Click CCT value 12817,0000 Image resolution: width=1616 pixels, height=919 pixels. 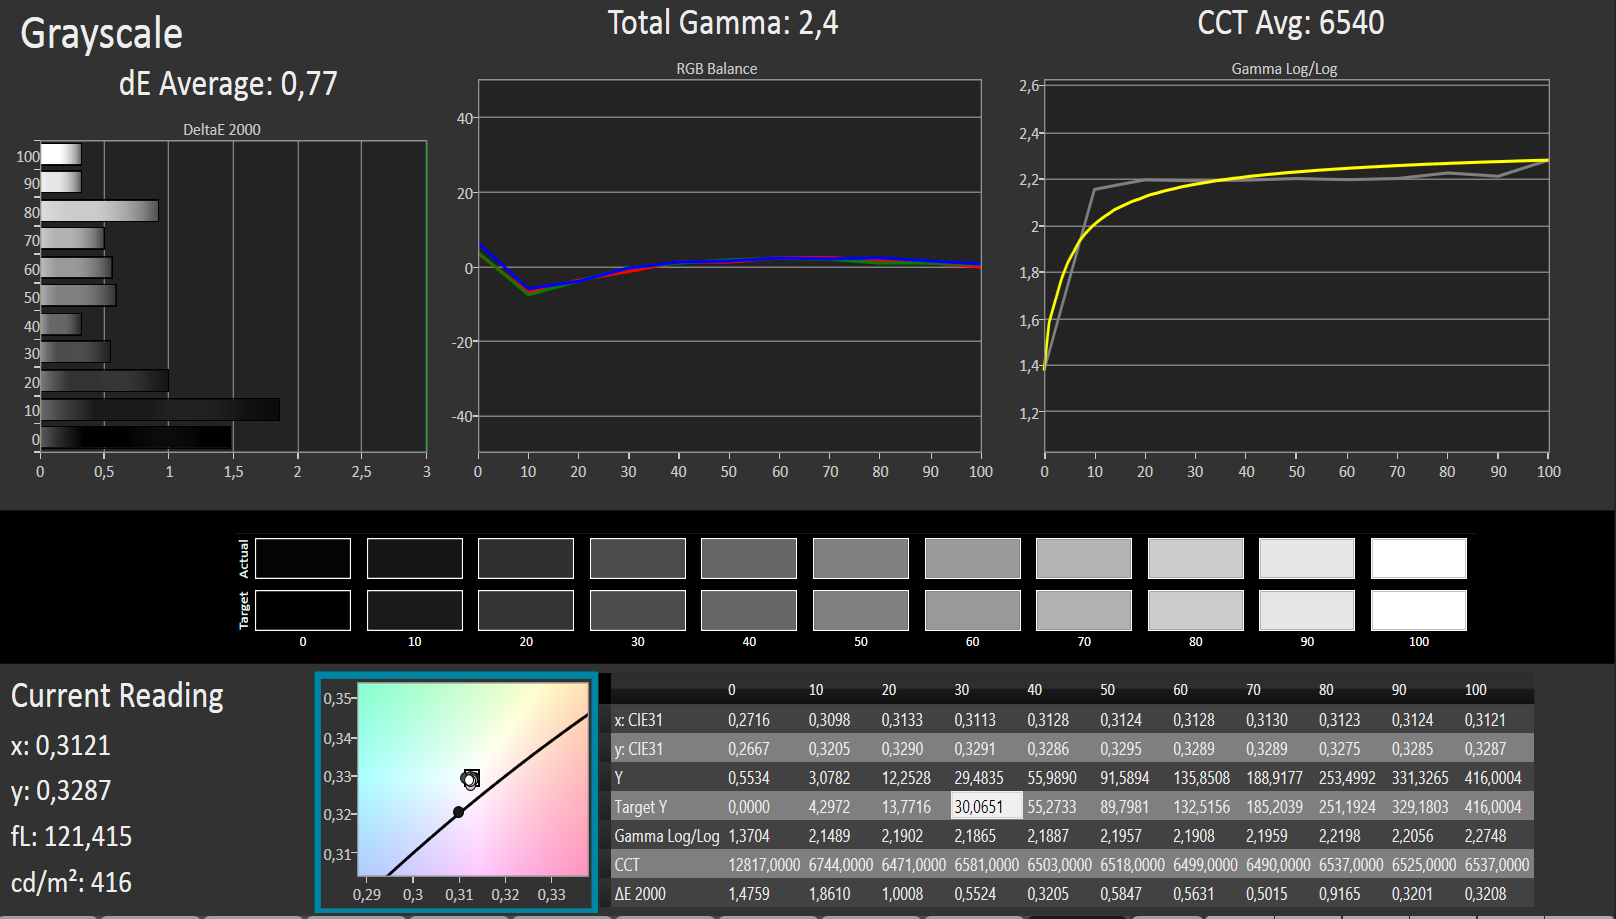pos(764,865)
